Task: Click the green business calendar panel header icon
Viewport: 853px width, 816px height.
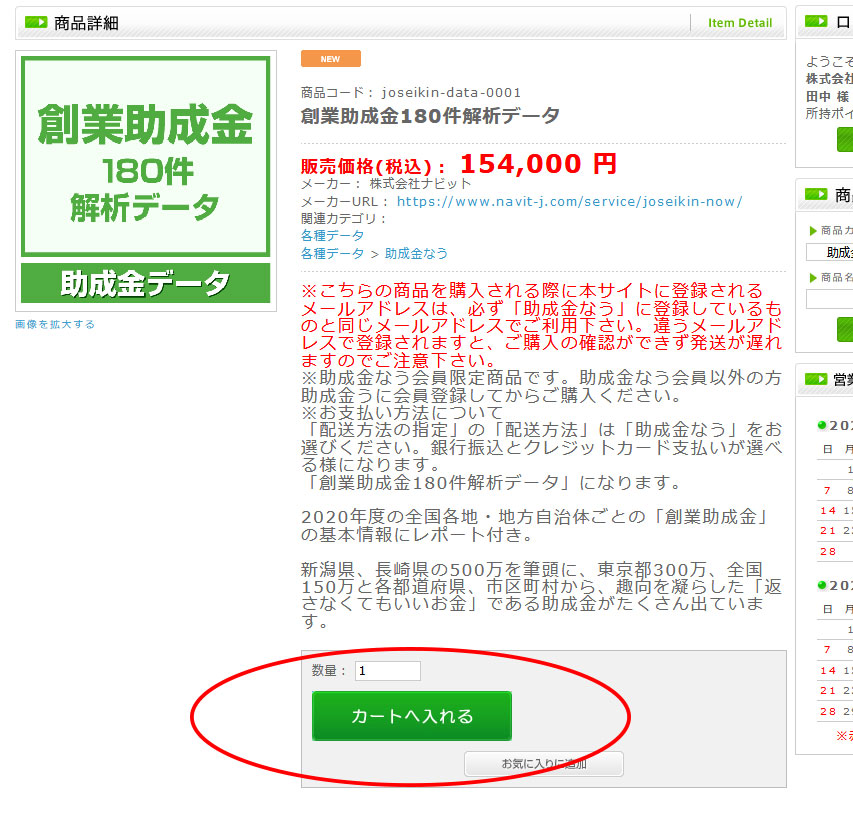Action: point(816,379)
